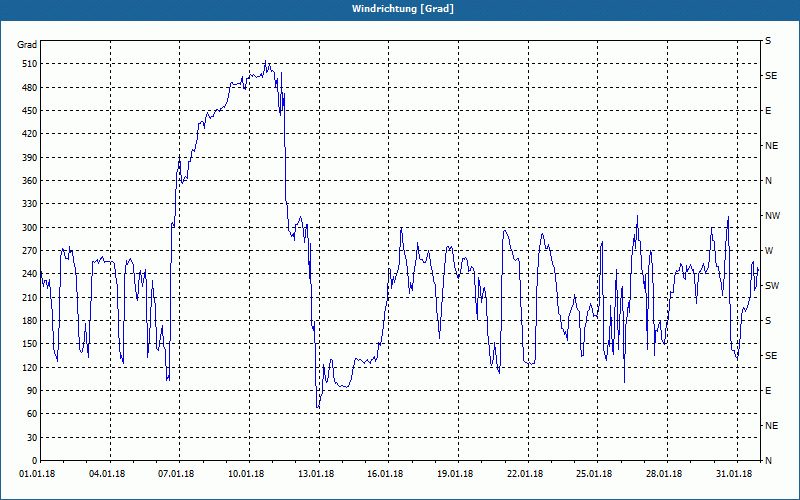Screen dimensions: 800x500
Task: Click the N compass label on the 0 baseline
Action: 768,461
